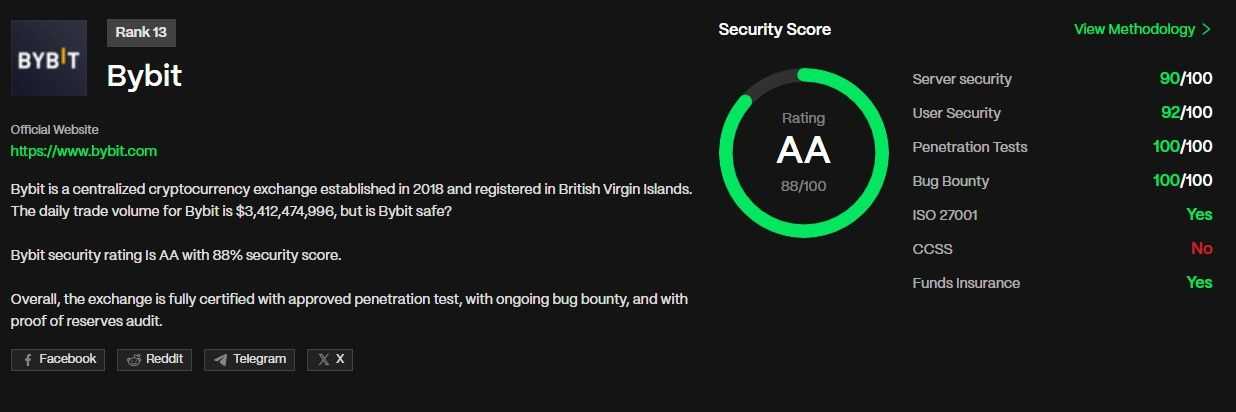Screen dimensions: 1236x412
Task: Open the official bybit.com website link
Action: click(x=84, y=151)
